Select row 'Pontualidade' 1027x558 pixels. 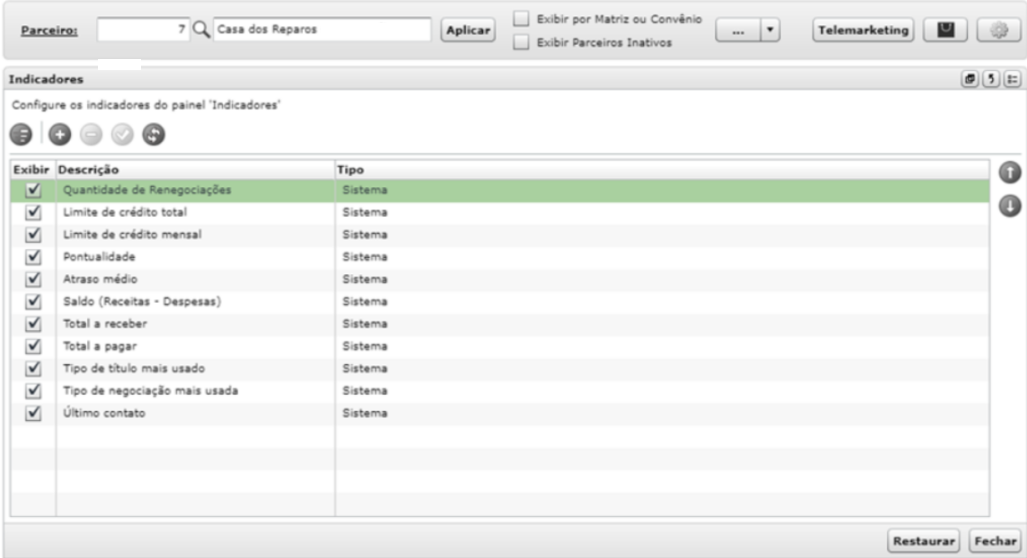pos(500,257)
